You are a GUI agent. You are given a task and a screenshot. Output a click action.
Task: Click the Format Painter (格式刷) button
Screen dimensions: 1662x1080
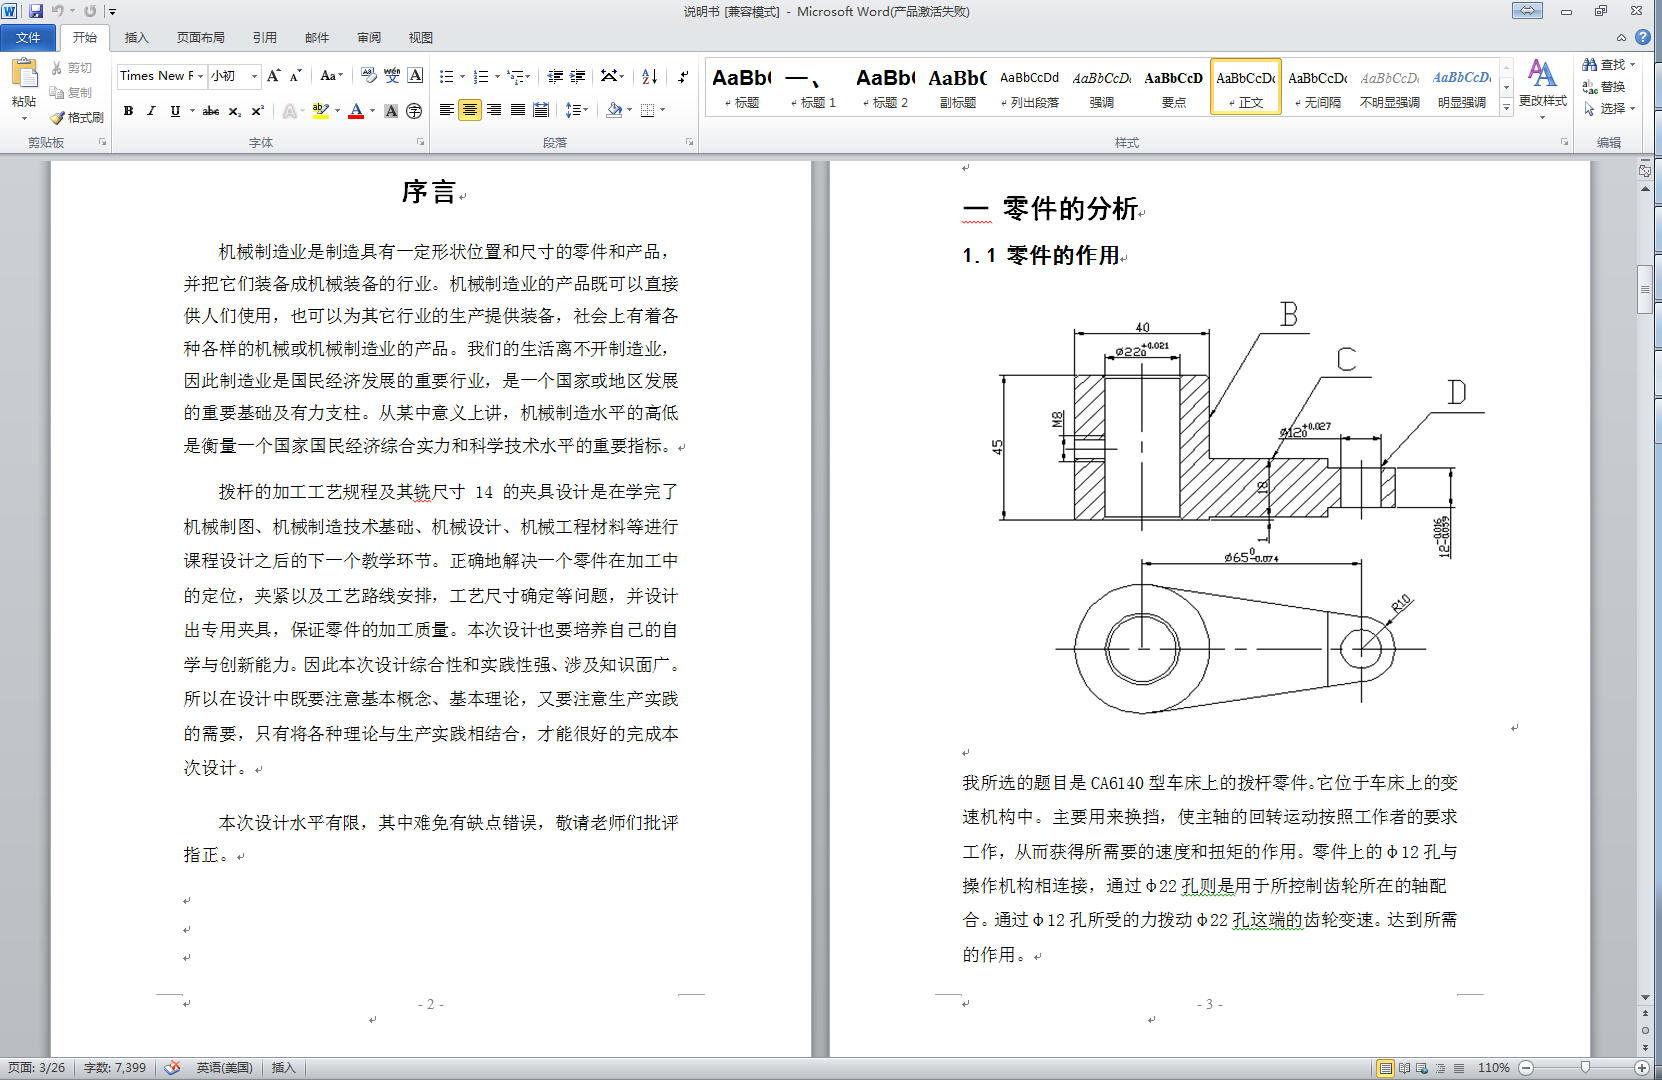(77, 117)
